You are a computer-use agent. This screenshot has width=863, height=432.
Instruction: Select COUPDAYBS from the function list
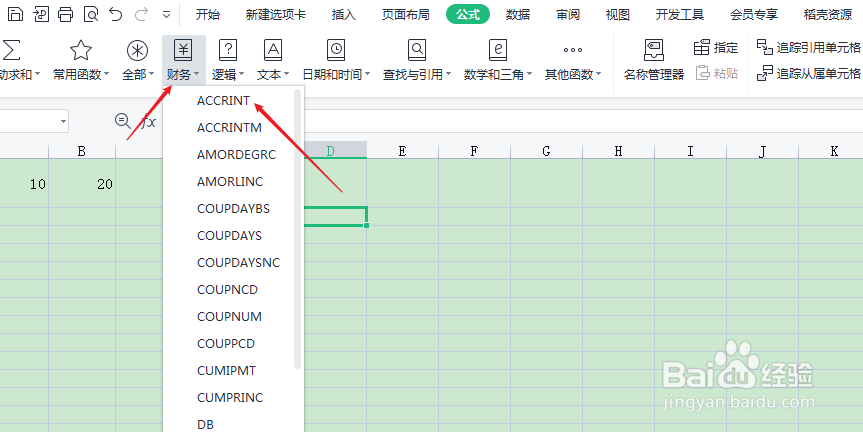coord(233,209)
